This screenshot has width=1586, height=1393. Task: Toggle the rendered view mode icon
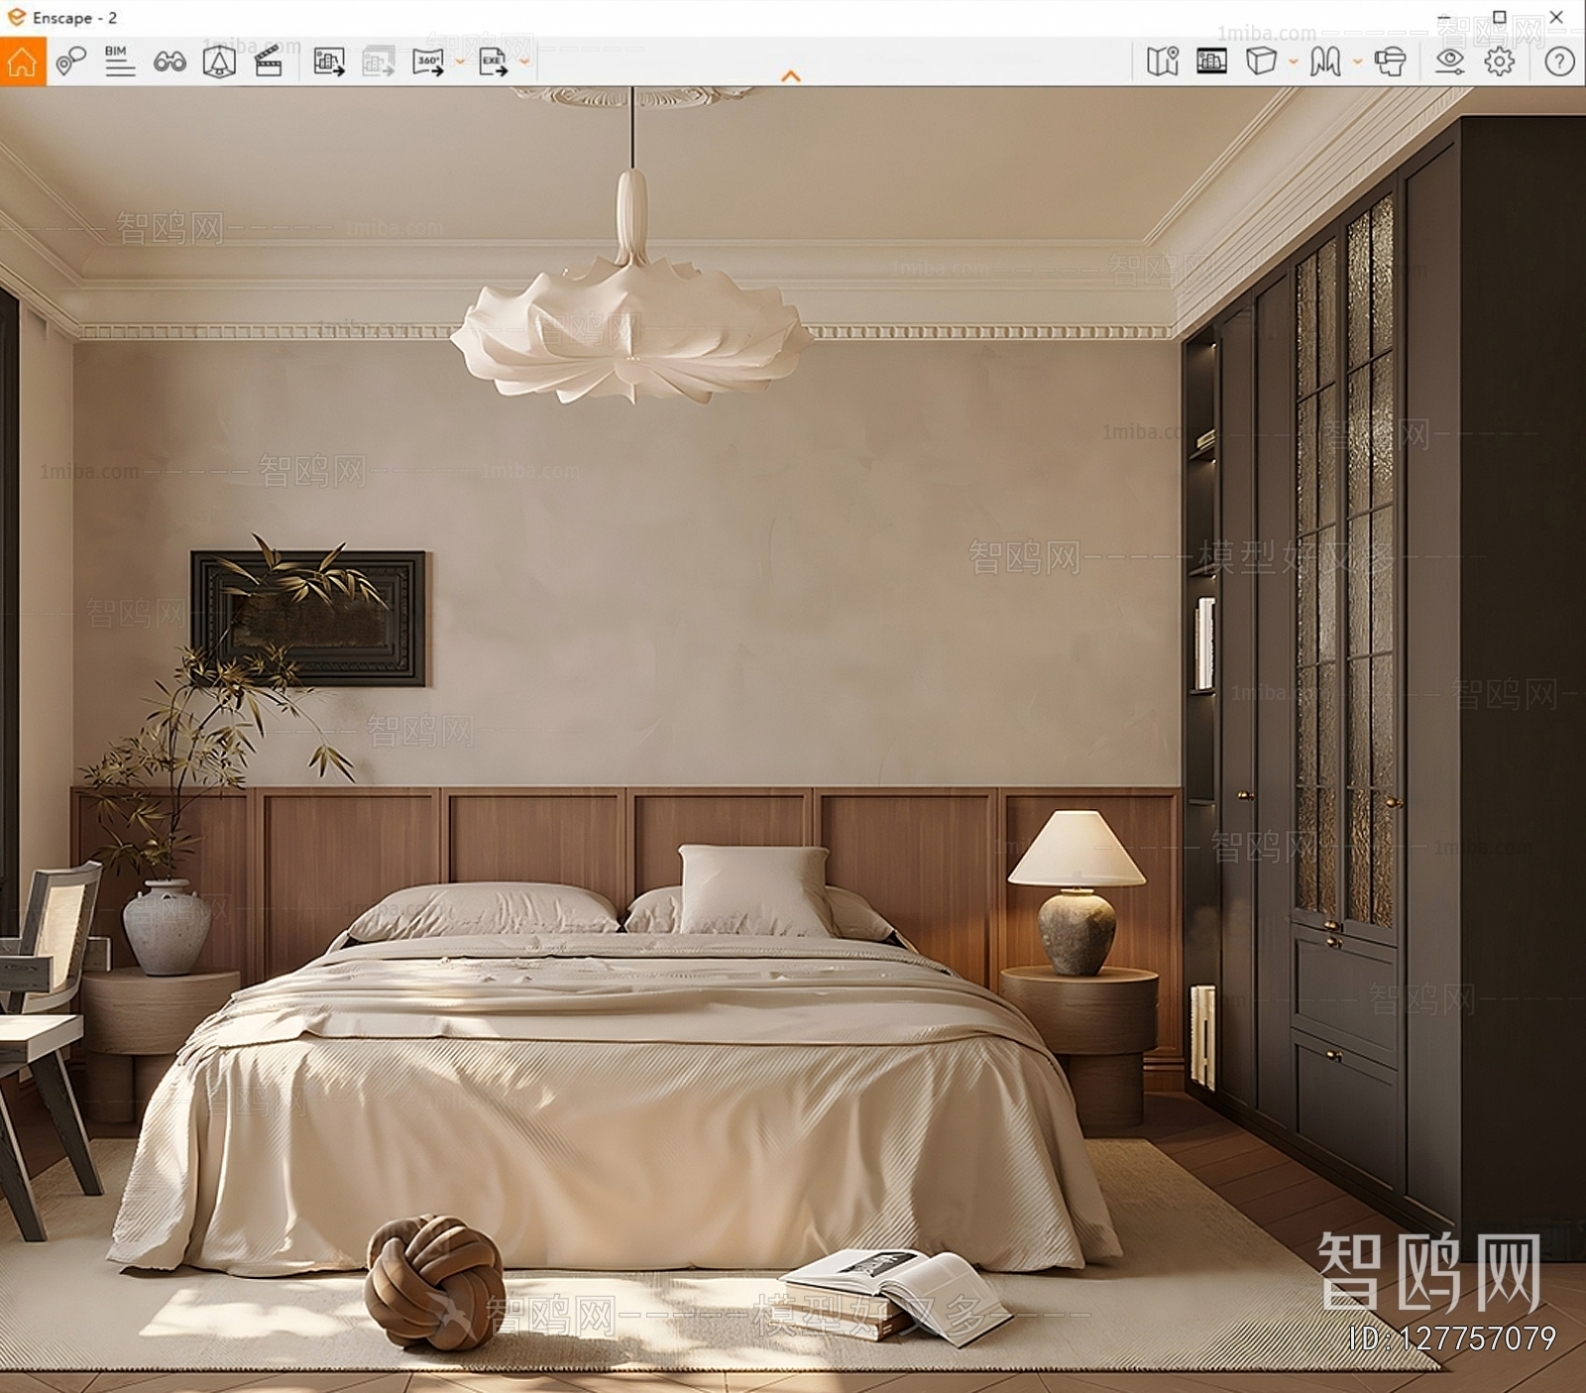click(x=1211, y=62)
